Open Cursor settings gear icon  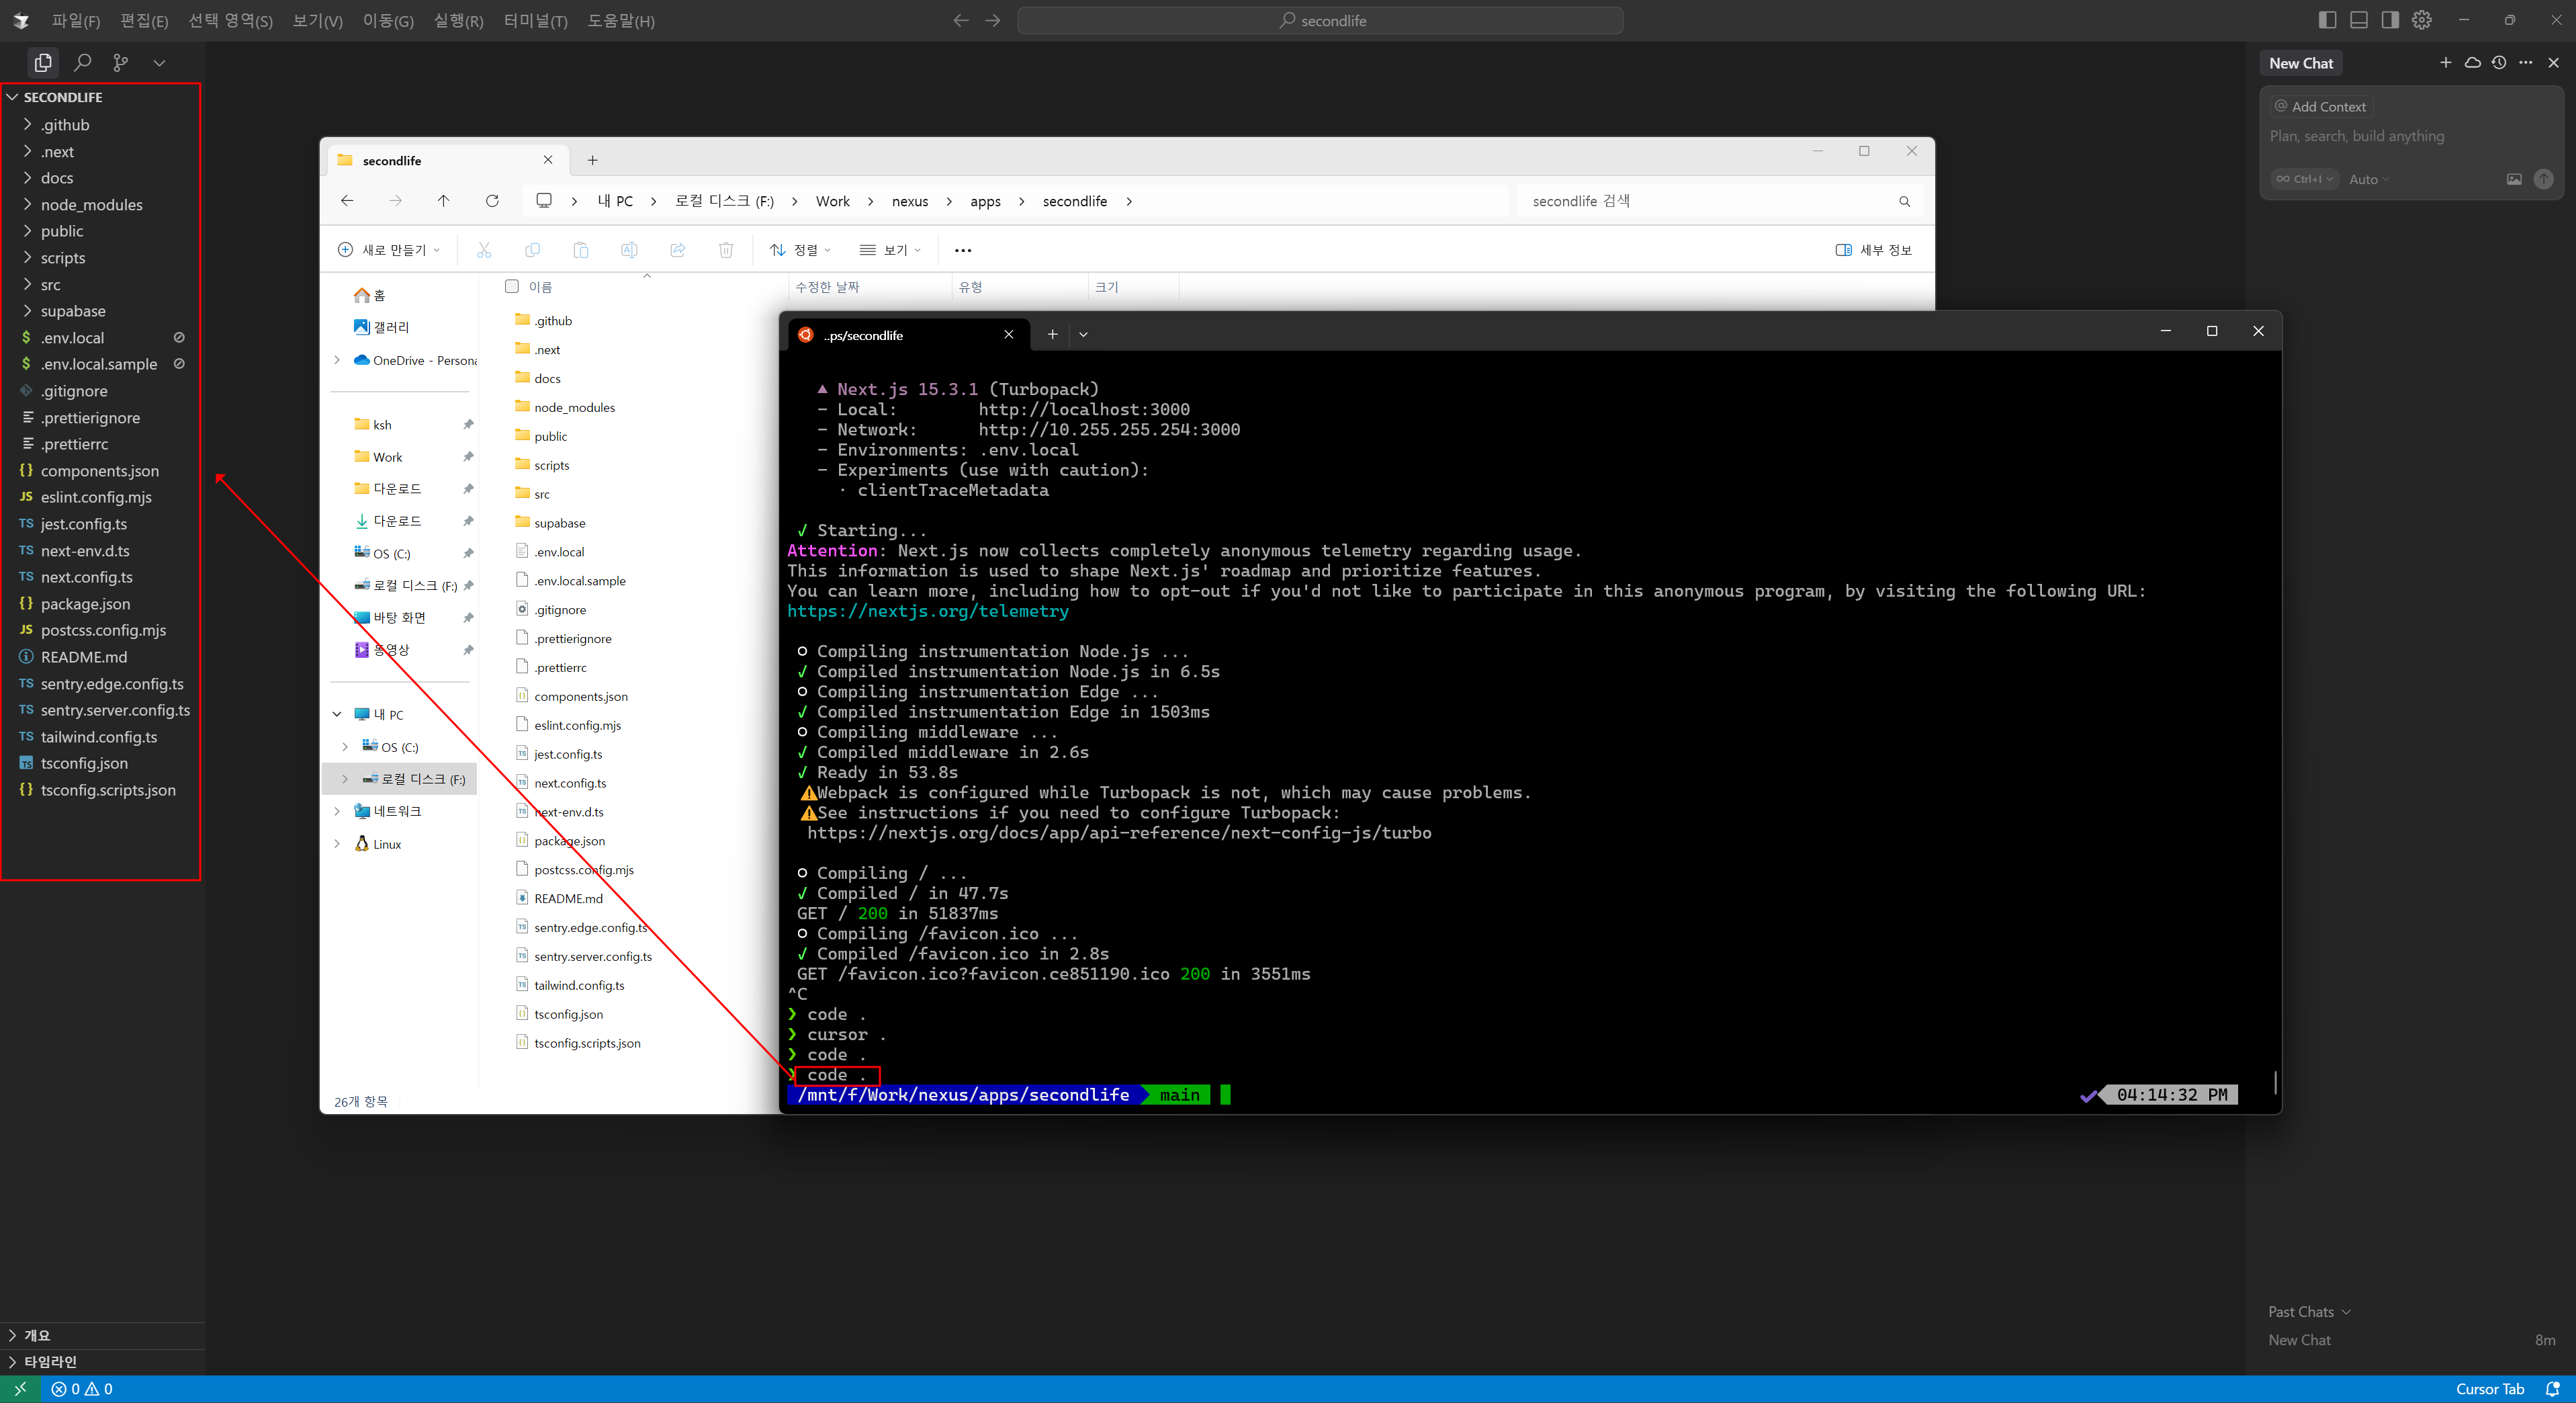pos(2421,20)
